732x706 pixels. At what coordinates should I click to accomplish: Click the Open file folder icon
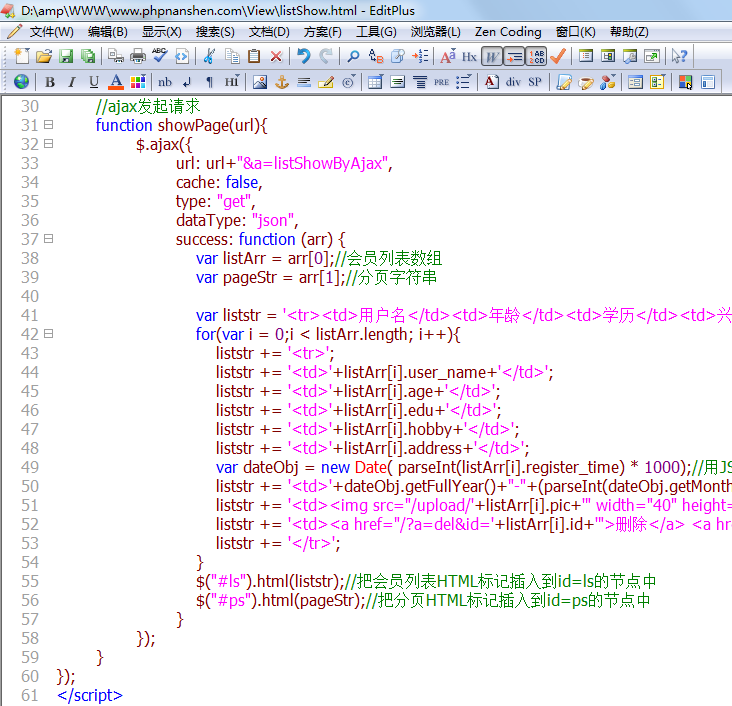44,56
